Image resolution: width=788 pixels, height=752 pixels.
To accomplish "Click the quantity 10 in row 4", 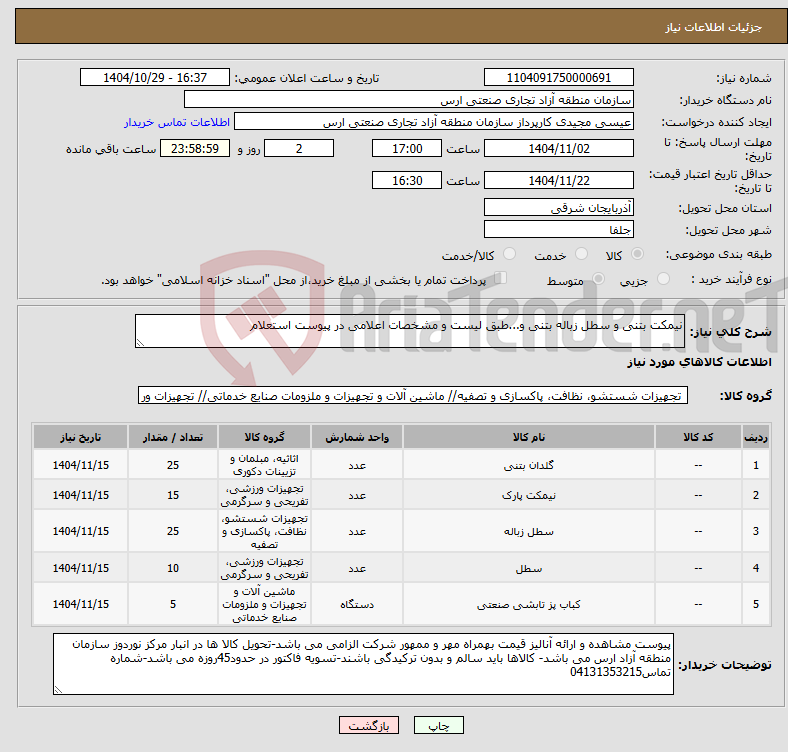I will point(173,568).
